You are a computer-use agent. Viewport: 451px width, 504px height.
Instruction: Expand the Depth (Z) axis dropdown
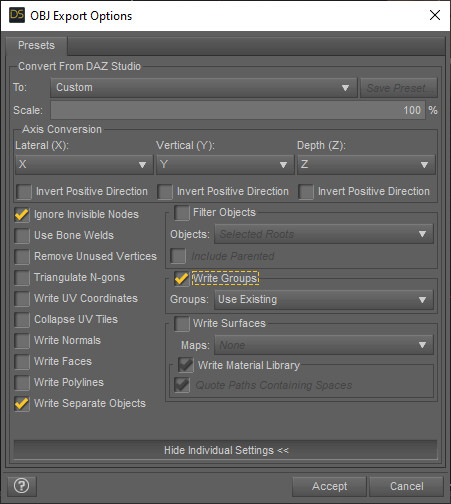[366, 164]
